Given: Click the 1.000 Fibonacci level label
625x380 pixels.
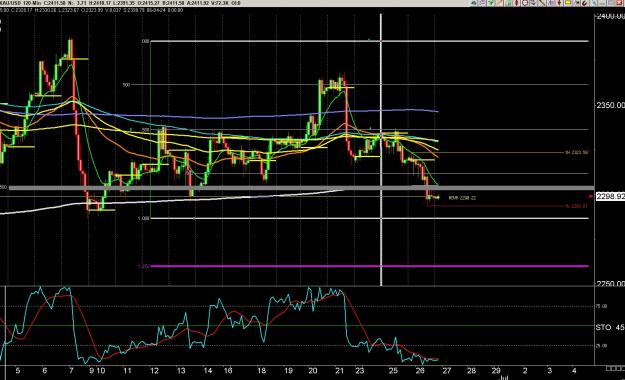Looking at the screenshot, I should click(143, 218).
